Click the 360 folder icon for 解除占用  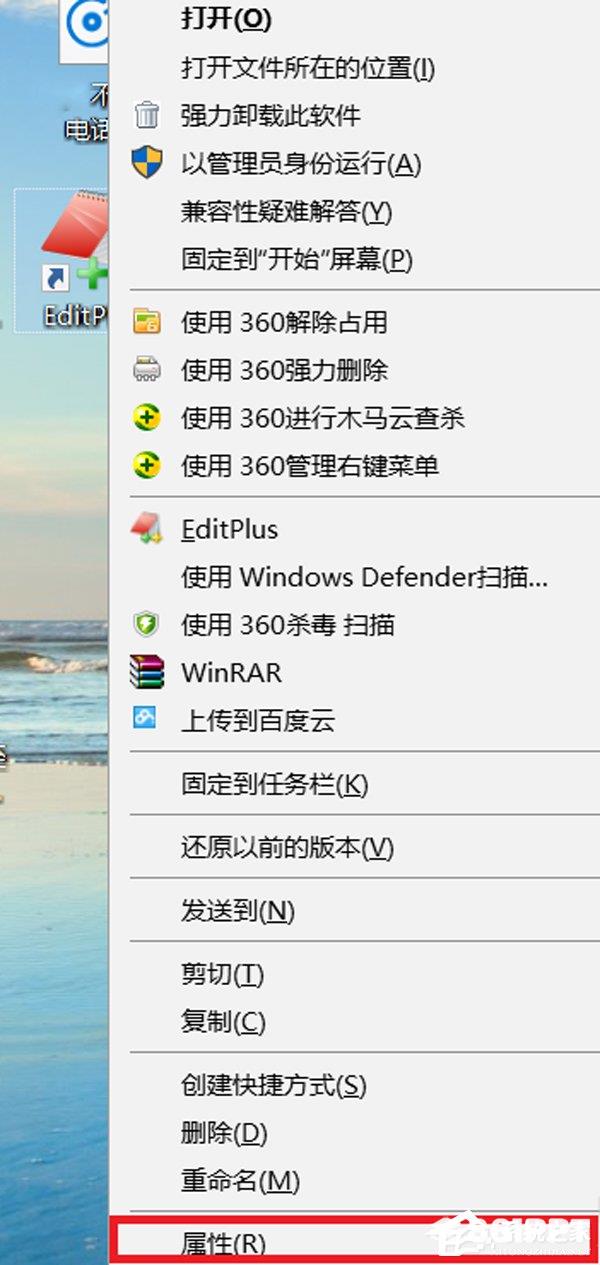tap(147, 322)
